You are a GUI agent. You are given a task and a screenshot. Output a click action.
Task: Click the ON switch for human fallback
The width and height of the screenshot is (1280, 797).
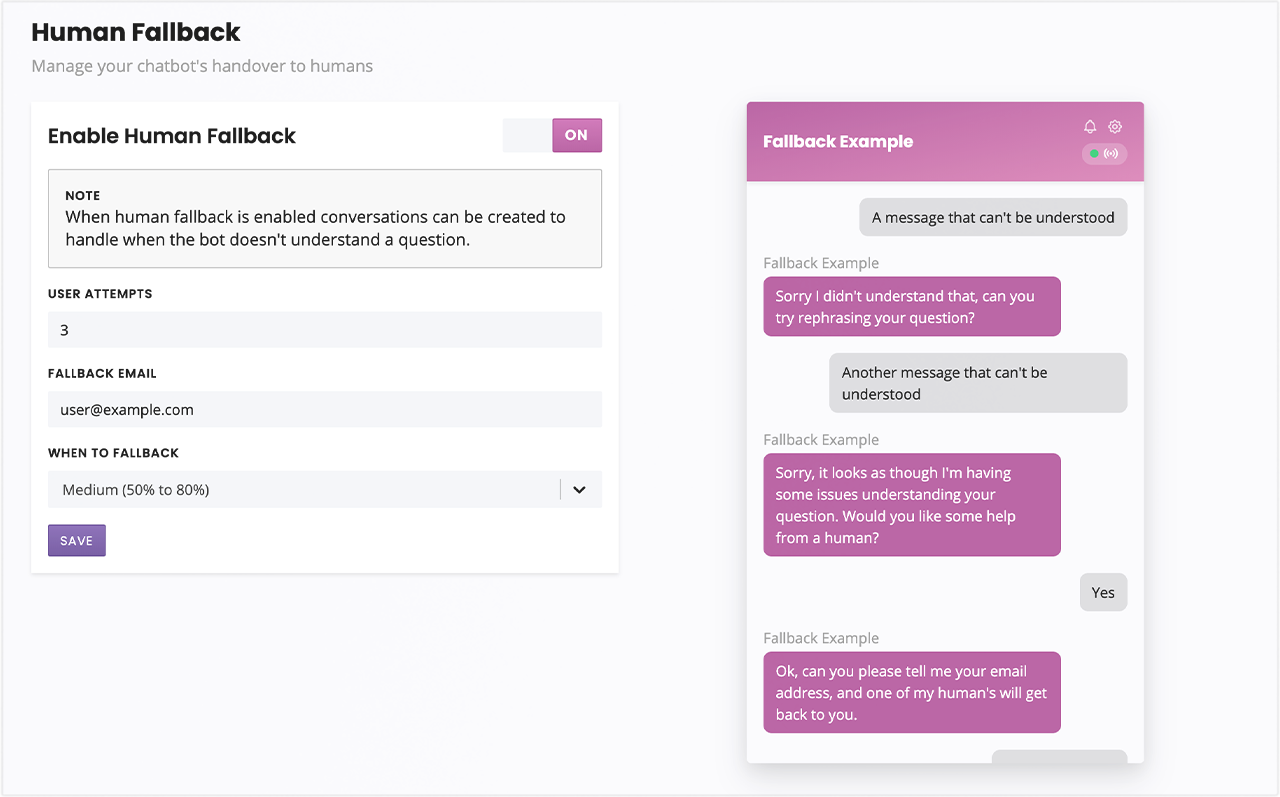(x=577, y=135)
